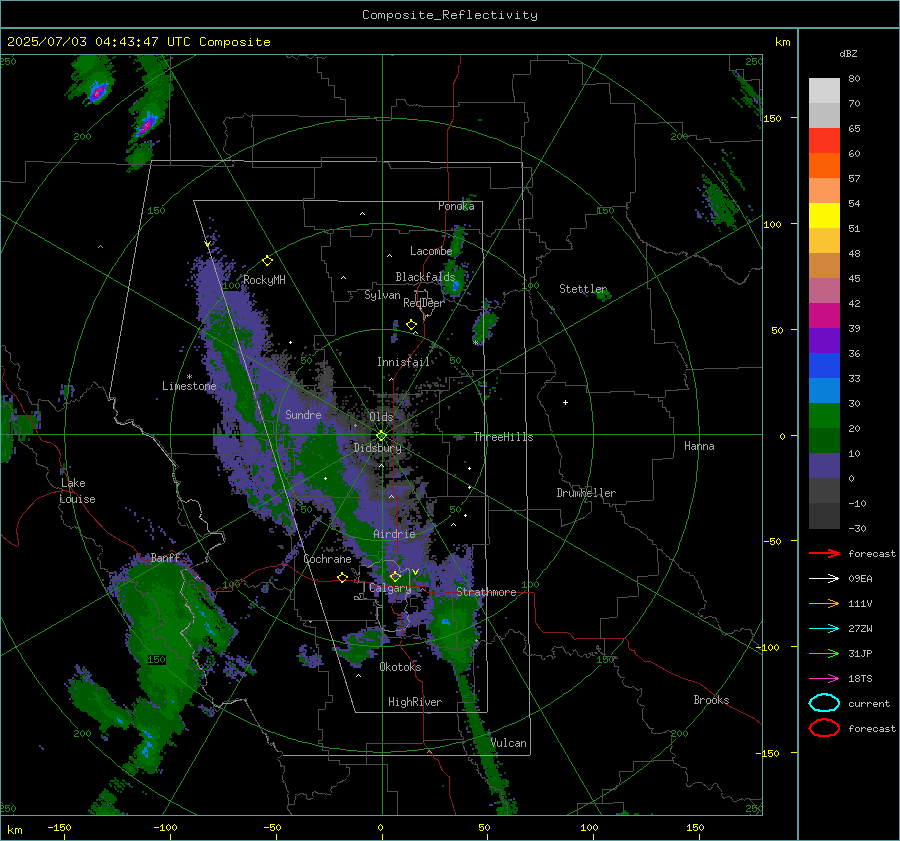Screen dimensions: 900x841
Task: Click the orange 111V arrow legend icon
Action: (x=824, y=603)
